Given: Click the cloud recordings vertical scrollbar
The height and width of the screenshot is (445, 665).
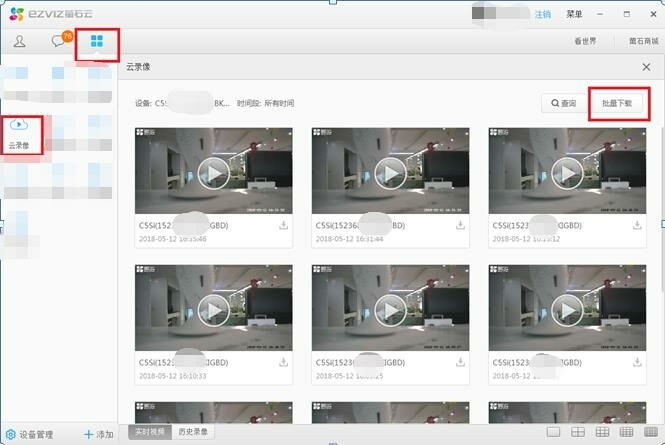Looking at the screenshot, I should click(x=662, y=208).
